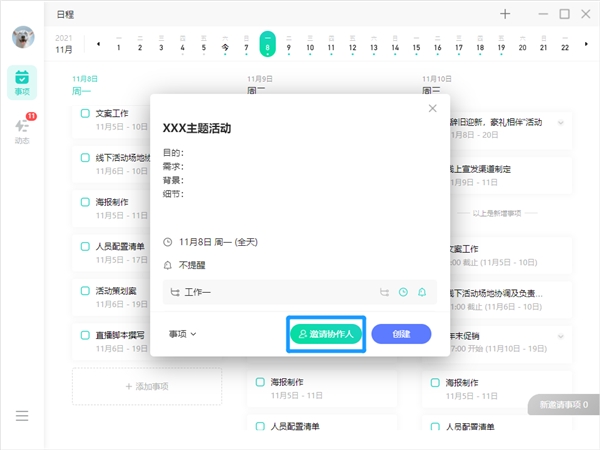Click subtask icon left of 工作一

(x=175, y=292)
